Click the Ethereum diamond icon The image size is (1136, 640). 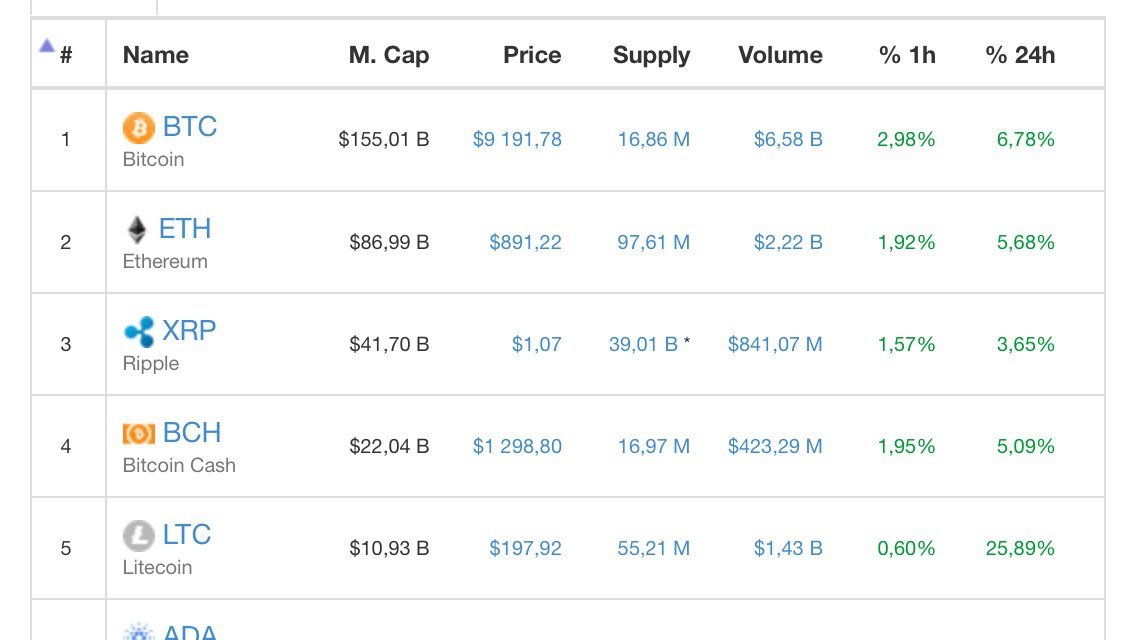[137, 230]
